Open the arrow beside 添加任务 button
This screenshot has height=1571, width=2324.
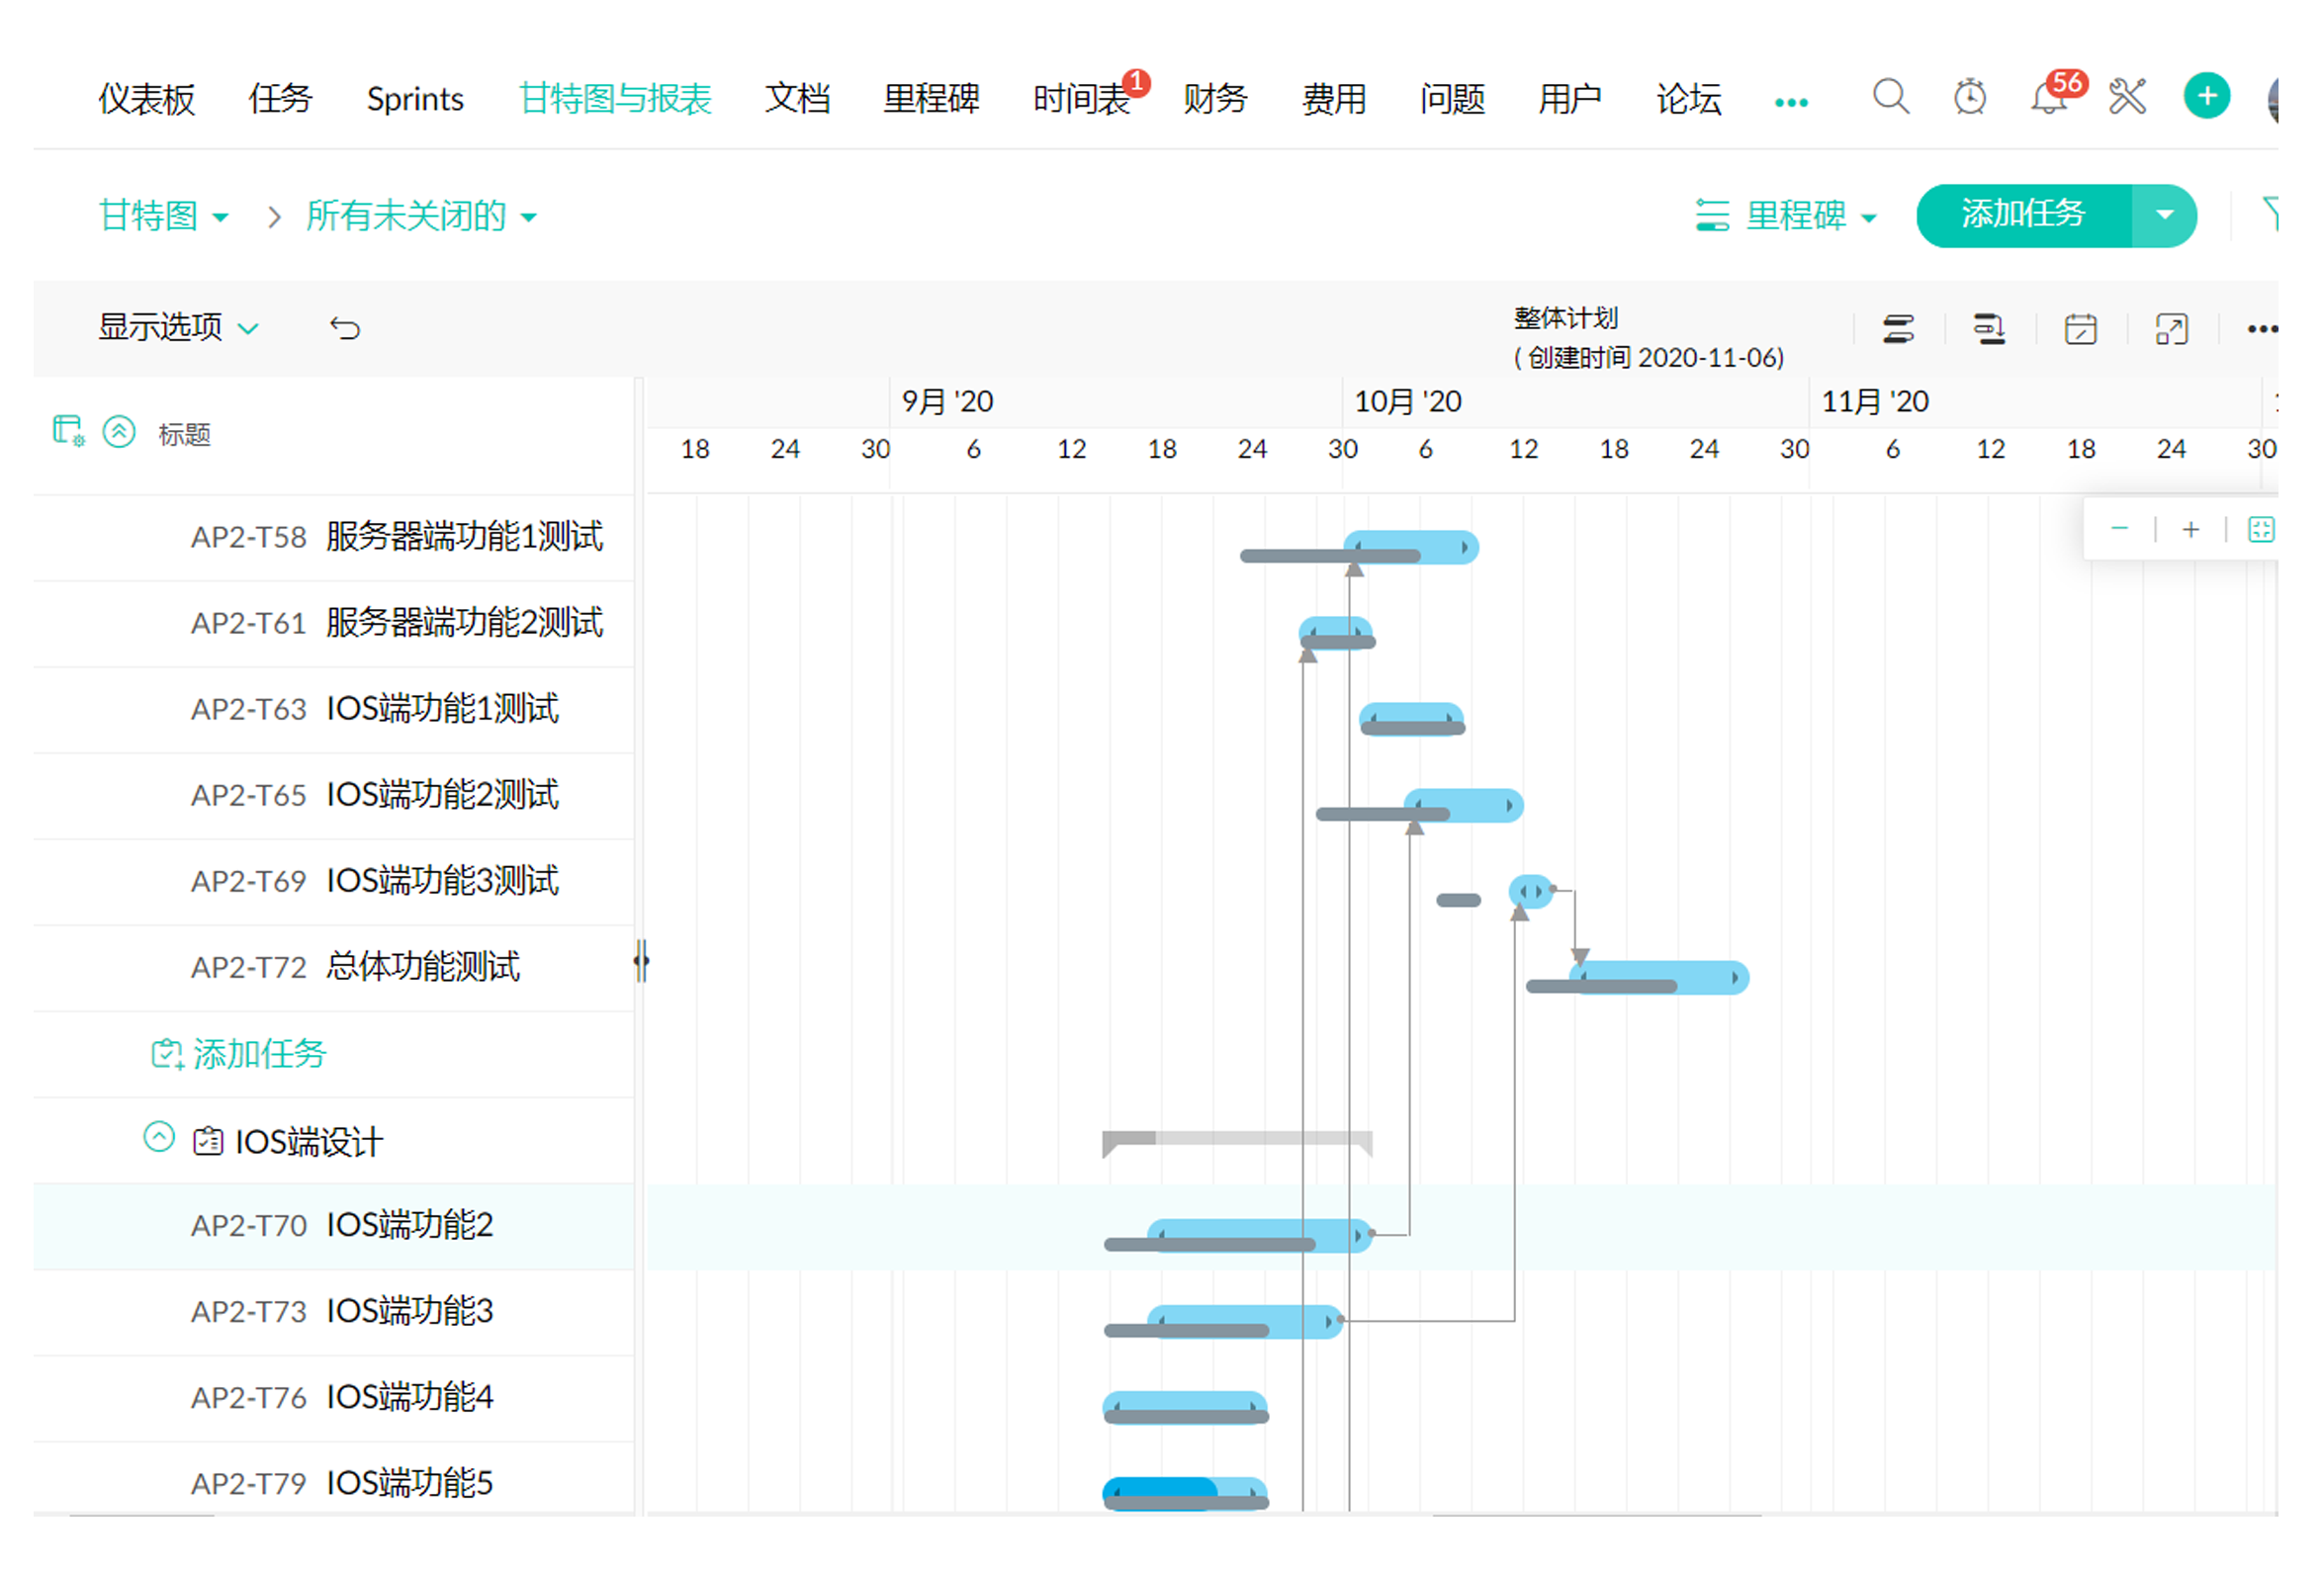point(2164,215)
